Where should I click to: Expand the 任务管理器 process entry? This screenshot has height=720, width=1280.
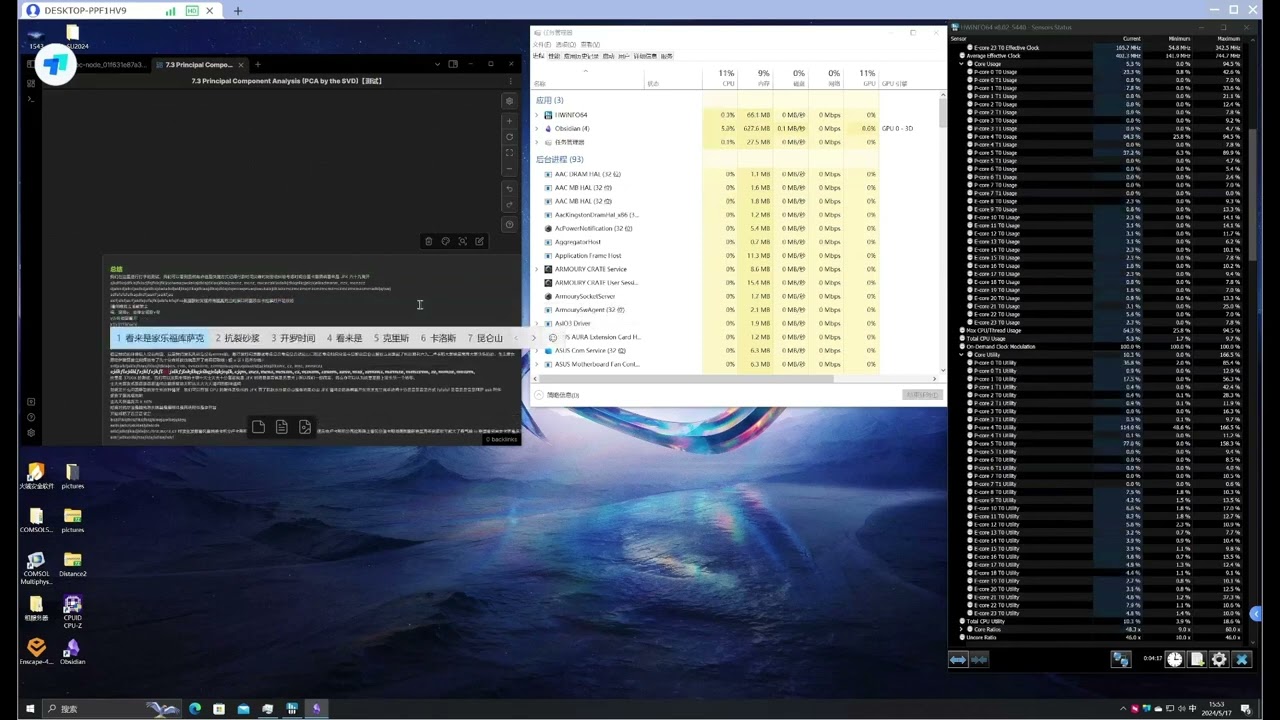click(x=537, y=142)
